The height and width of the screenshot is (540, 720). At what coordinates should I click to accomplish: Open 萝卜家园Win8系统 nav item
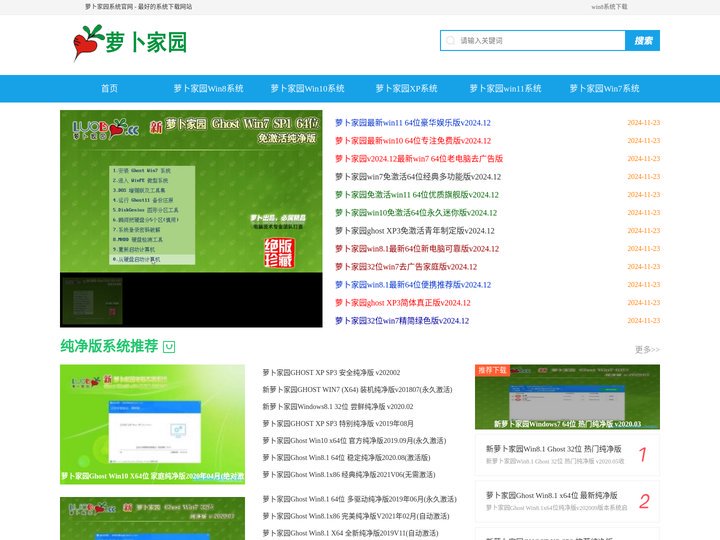tap(208, 88)
